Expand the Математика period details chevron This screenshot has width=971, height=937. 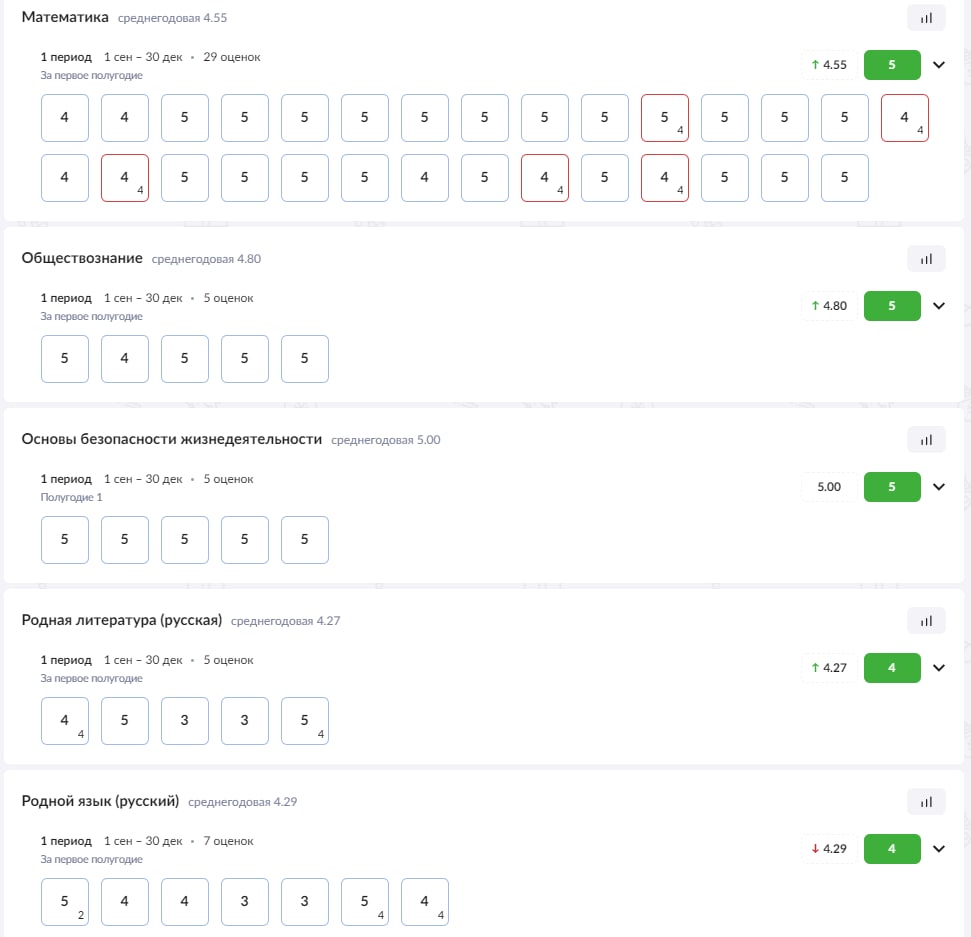pyautogui.click(x=939, y=64)
